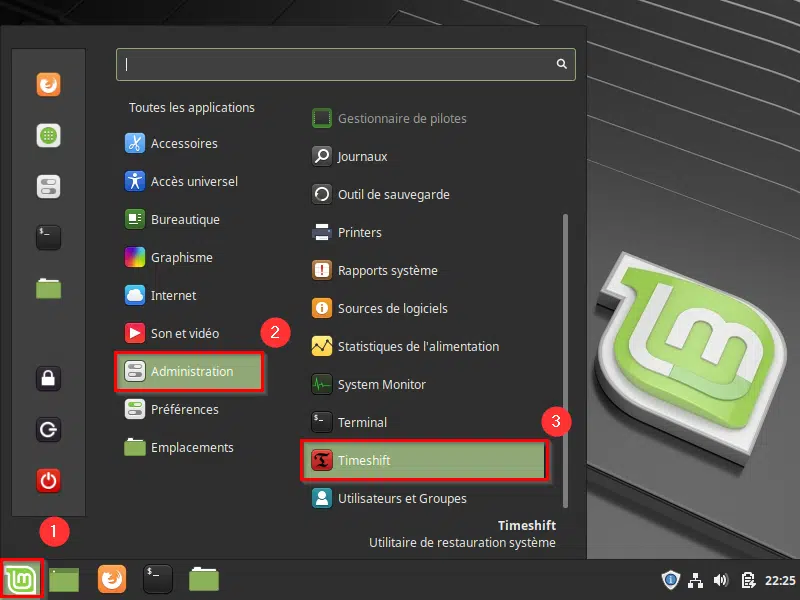
Task: Click the application list vertical scrollbar
Action: pos(565,361)
